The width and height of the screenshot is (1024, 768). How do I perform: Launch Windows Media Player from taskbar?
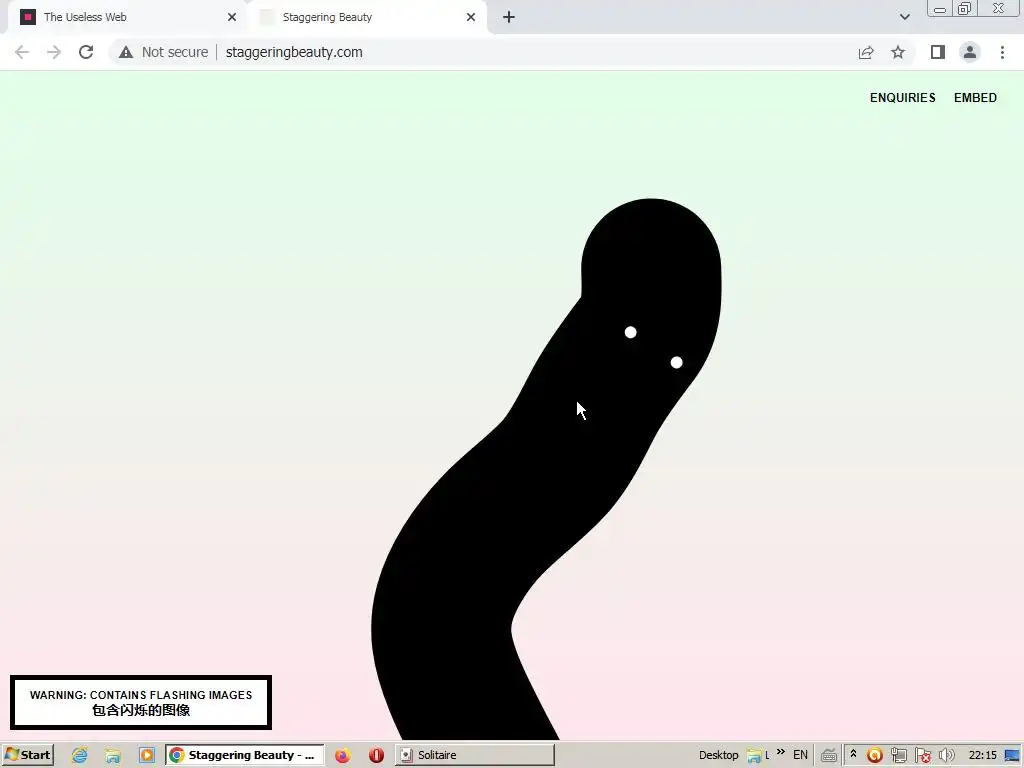coord(146,756)
